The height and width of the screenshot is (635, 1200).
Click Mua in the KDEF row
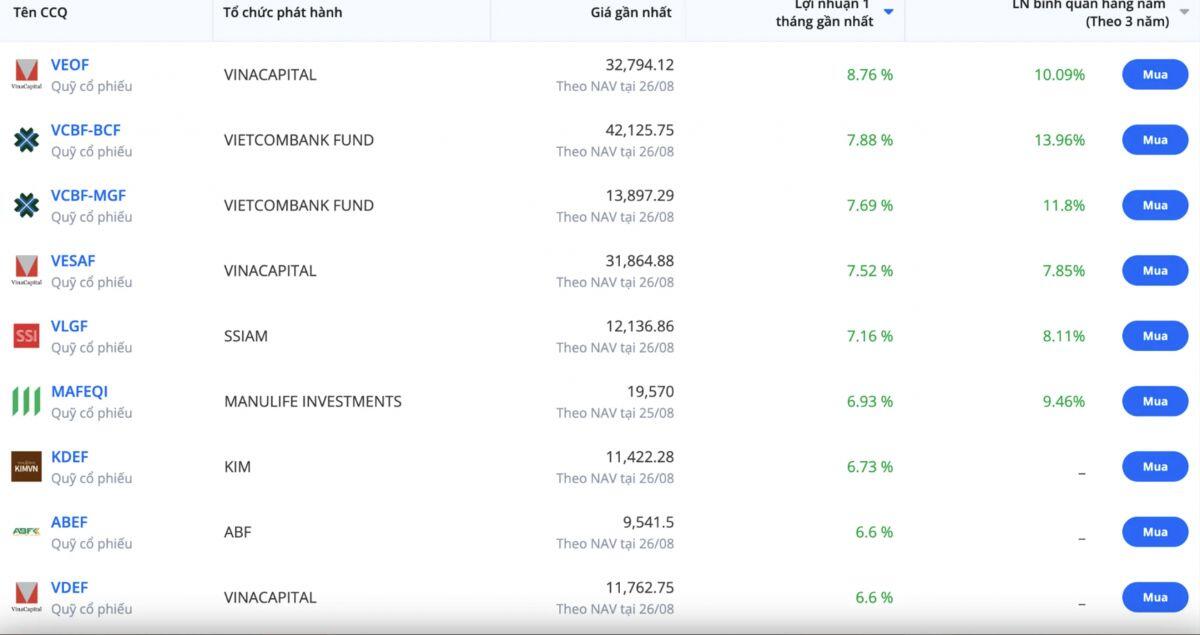coord(1155,467)
